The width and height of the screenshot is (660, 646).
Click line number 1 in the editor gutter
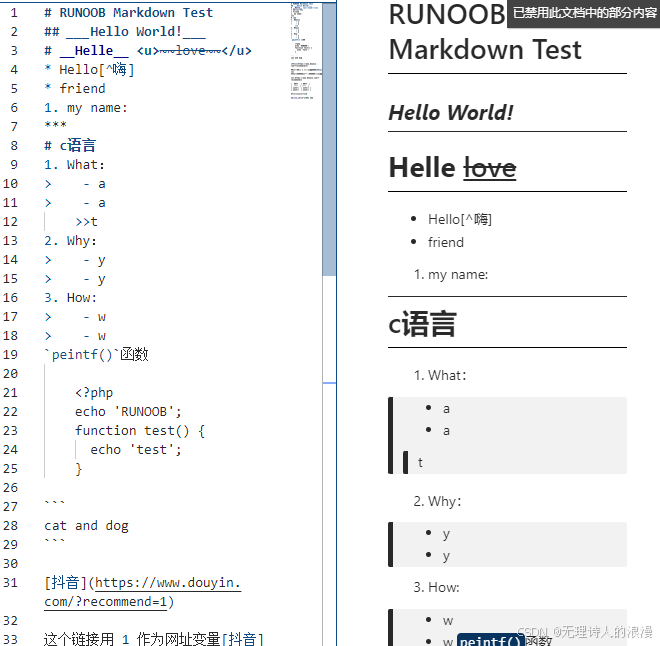(x=14, y=13)
